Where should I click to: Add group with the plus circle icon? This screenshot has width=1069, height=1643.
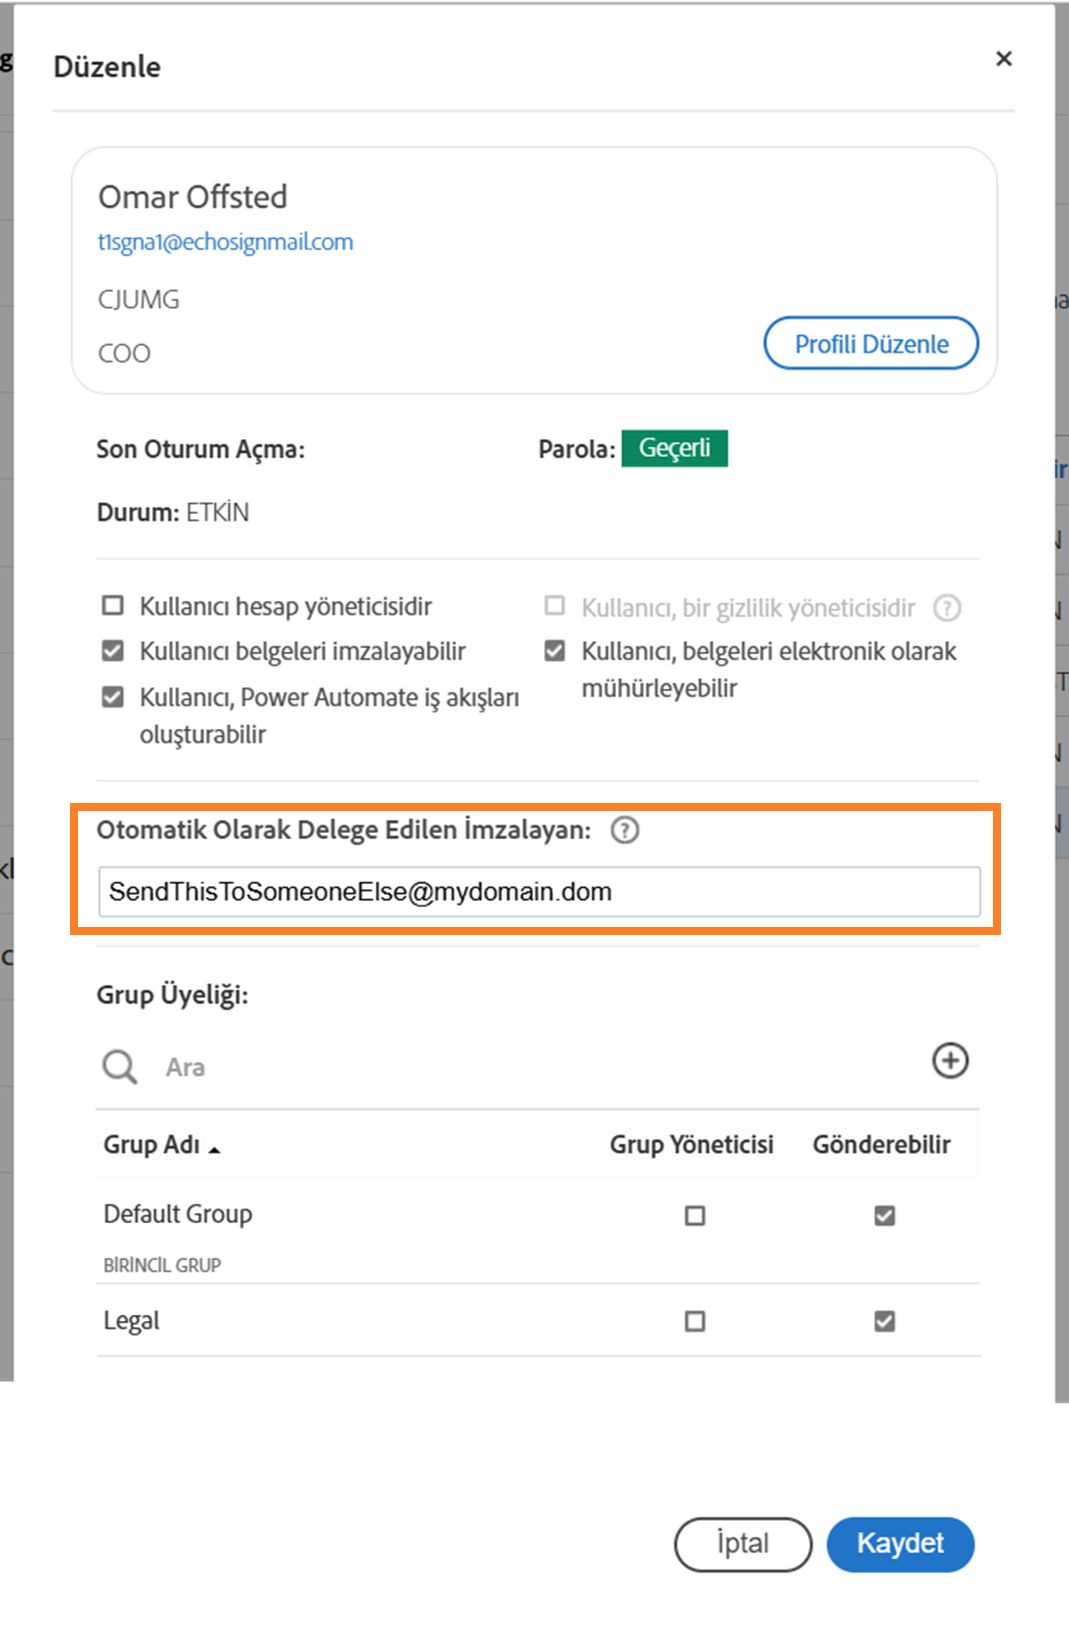pos(950,1061)
